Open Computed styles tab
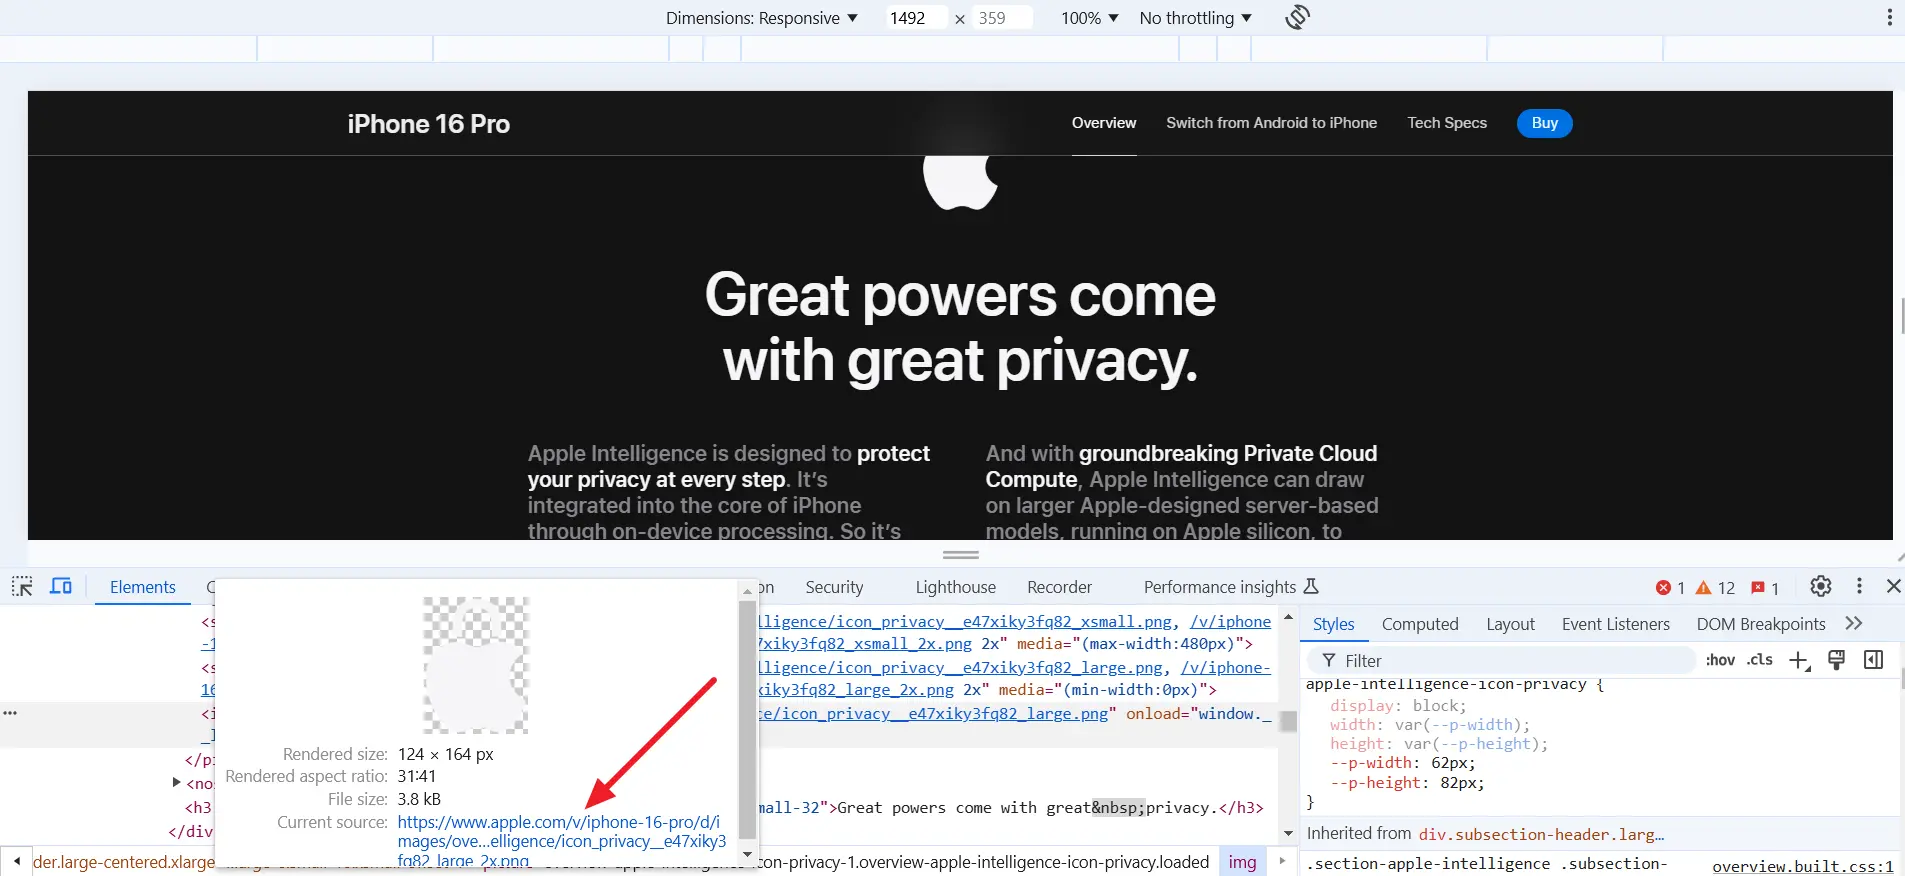The width and height of the screenshot is (1905, 876). (1420, 624)
